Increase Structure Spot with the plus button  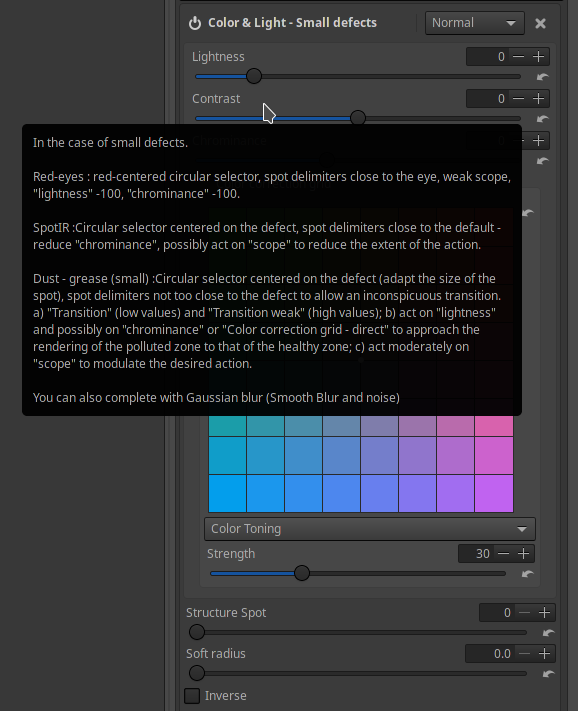coord(544,613)
